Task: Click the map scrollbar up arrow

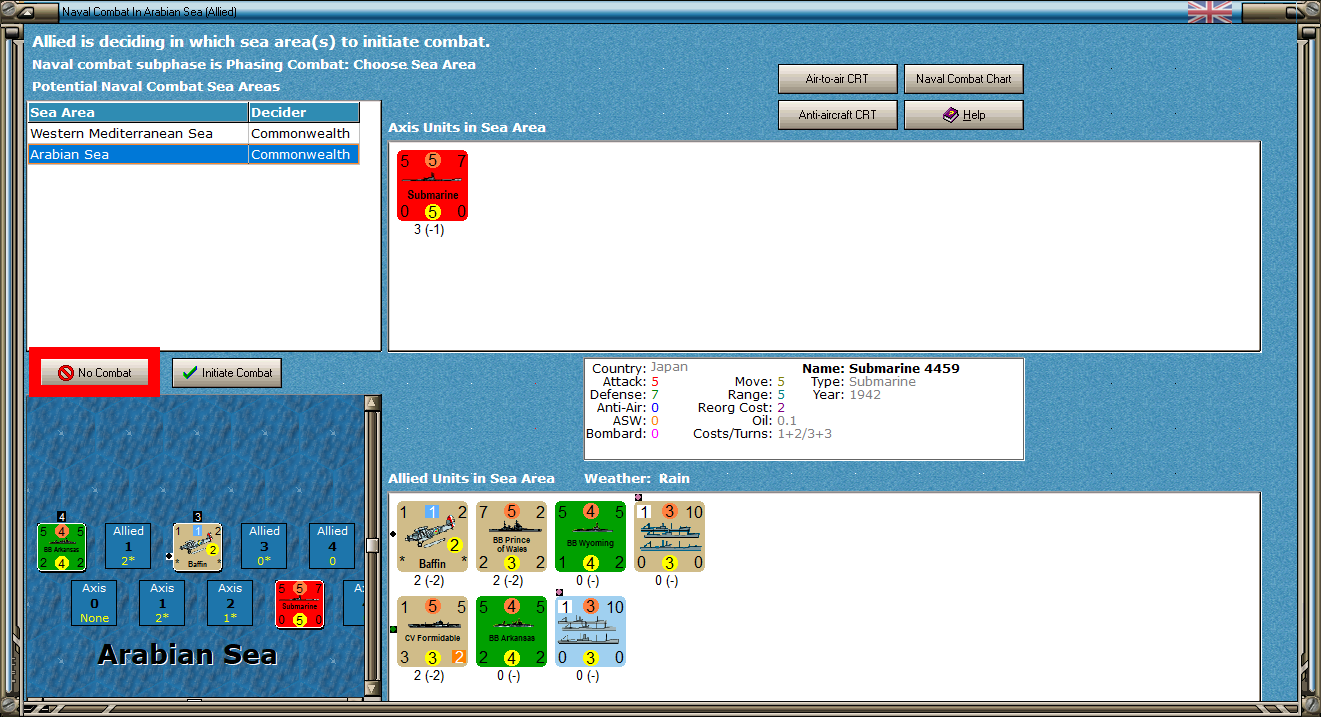Action: [x=372, y=403]
